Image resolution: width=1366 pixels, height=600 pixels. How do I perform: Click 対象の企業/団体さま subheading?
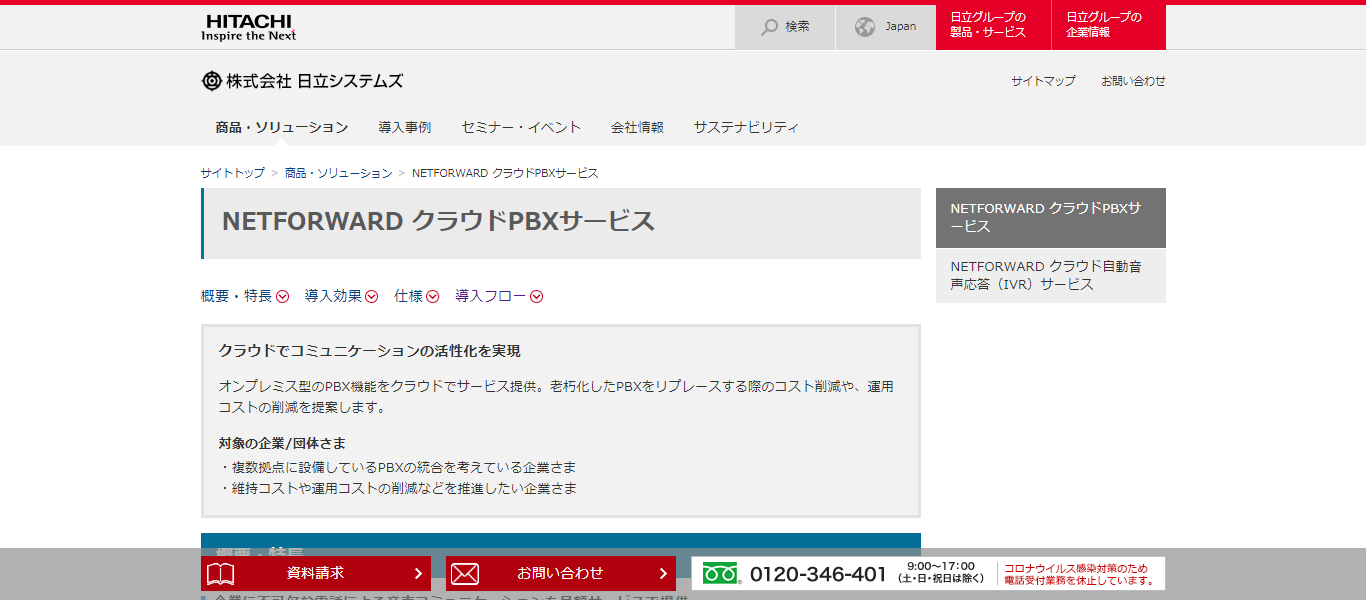(x=282, y=443)
